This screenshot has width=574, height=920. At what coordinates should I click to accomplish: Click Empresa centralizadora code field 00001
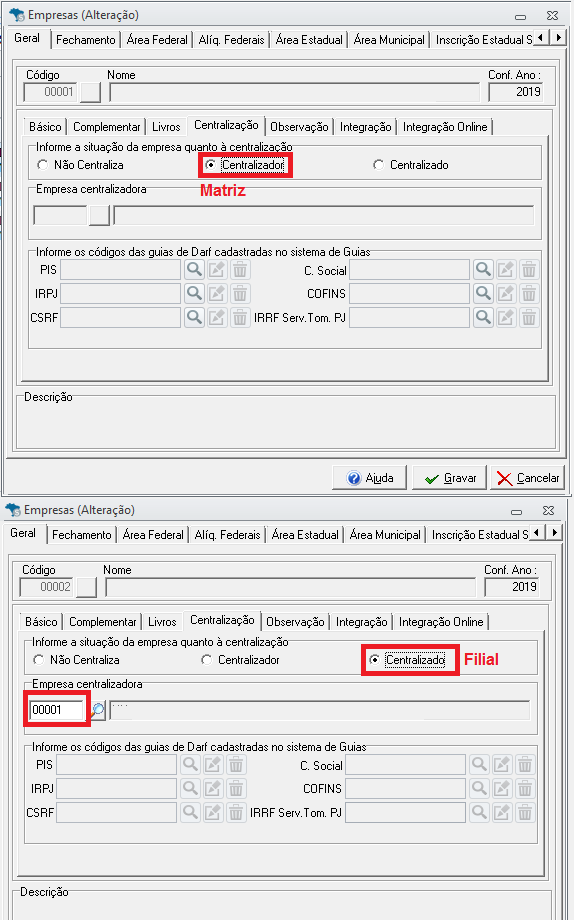coord(57,710)
